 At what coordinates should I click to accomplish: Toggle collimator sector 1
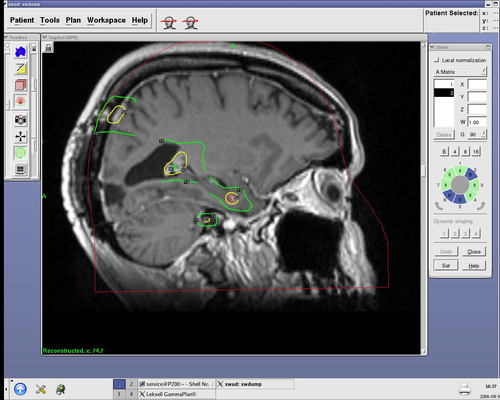(x=460, y=170)
